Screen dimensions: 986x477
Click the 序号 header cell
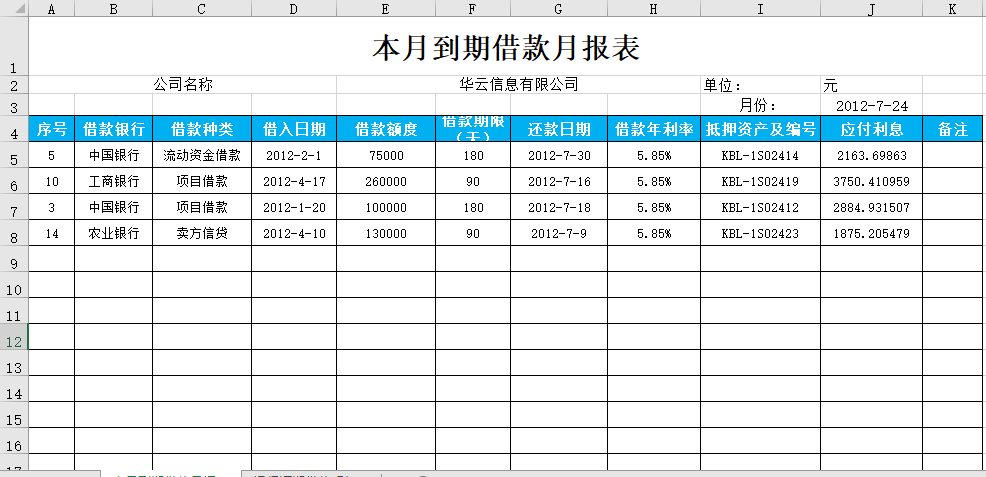52,129
